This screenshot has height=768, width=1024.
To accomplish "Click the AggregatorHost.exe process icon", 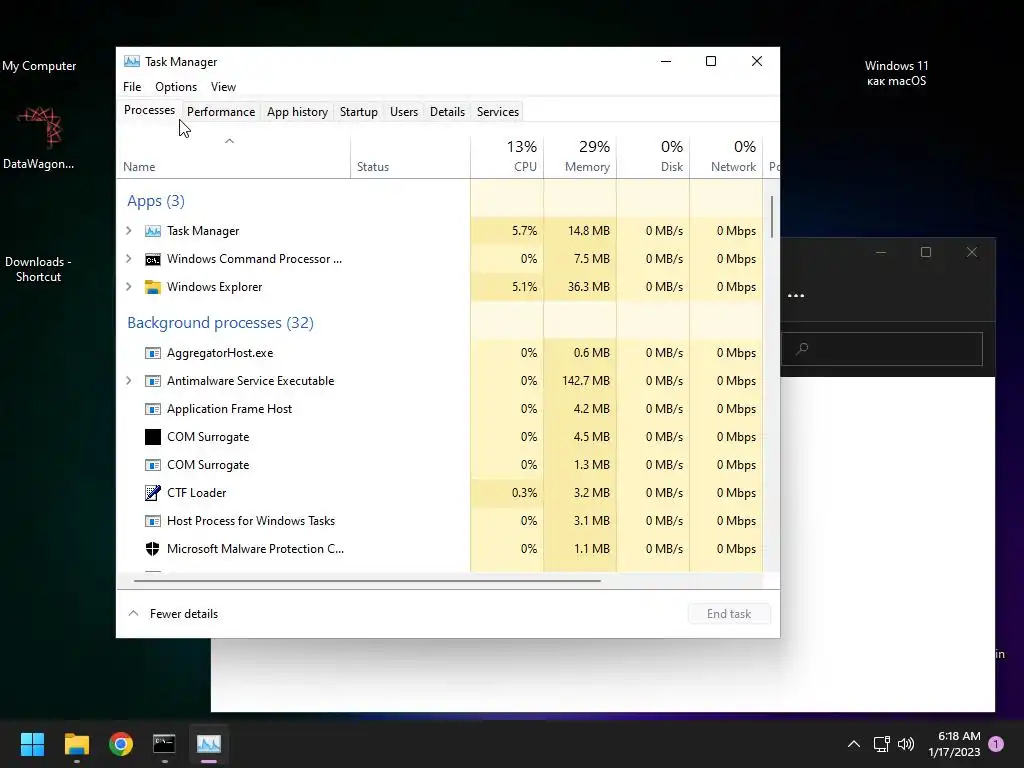I will [x=153, y=353].
